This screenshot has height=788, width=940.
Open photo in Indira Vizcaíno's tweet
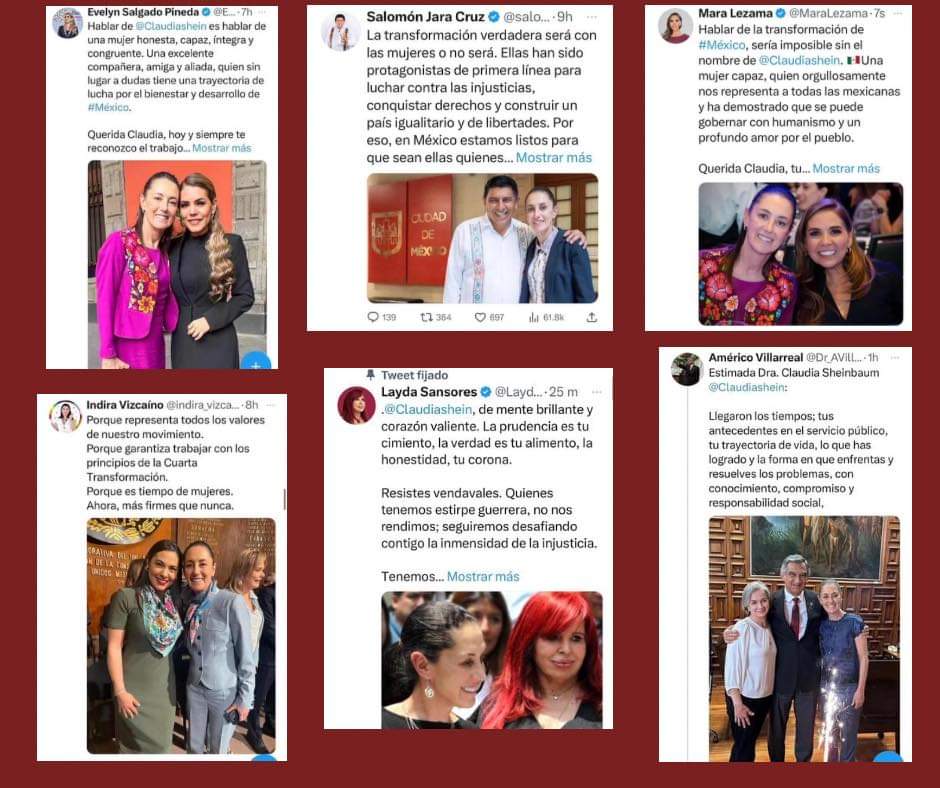[x=181, y=636]
